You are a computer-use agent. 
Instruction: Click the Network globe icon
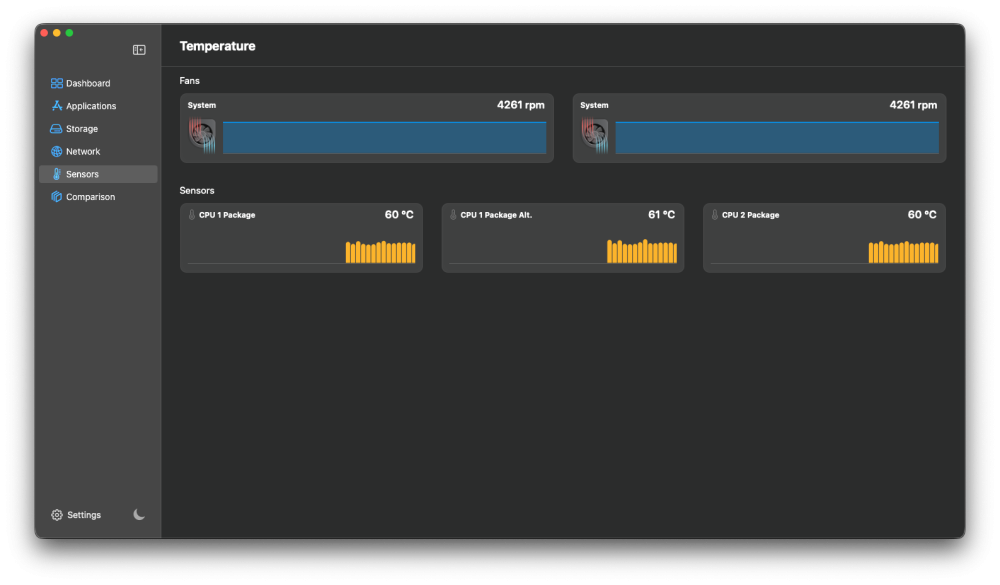[57, 151]
